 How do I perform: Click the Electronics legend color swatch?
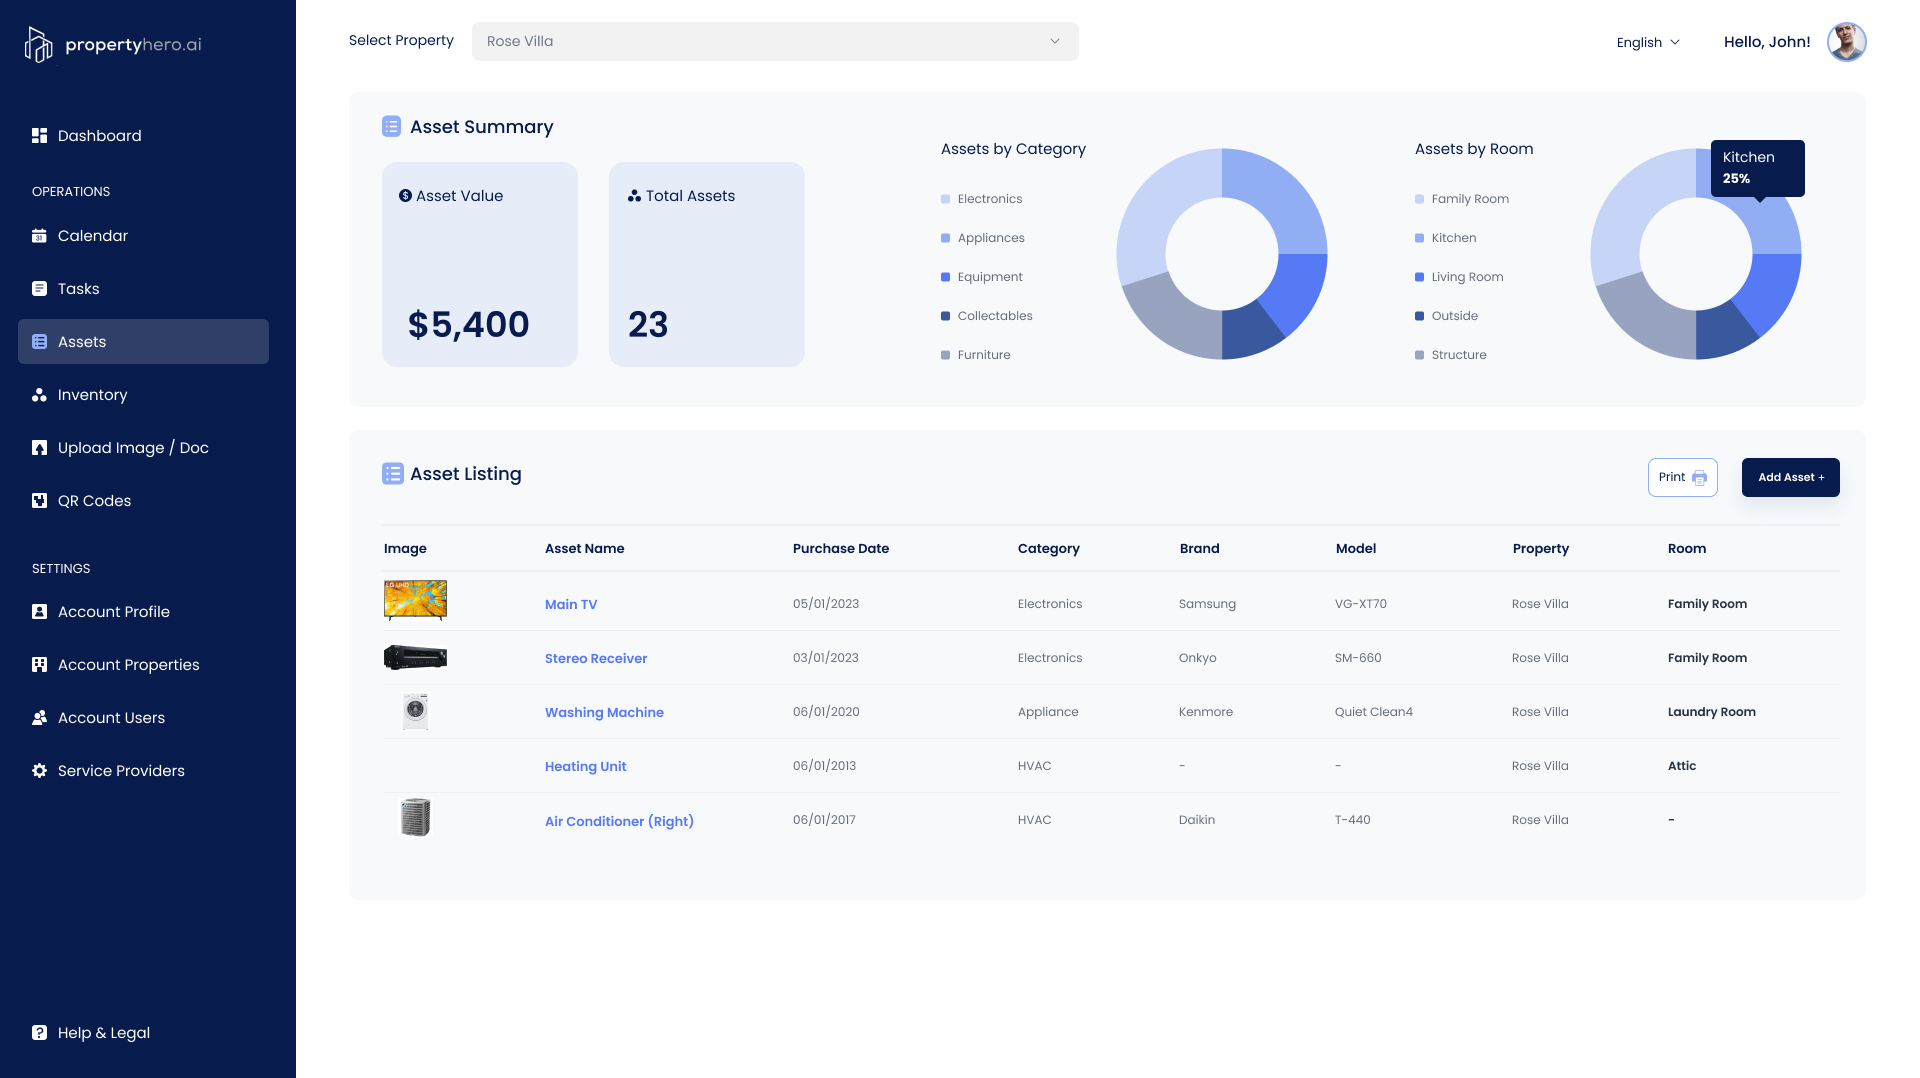tap(945, 199)
